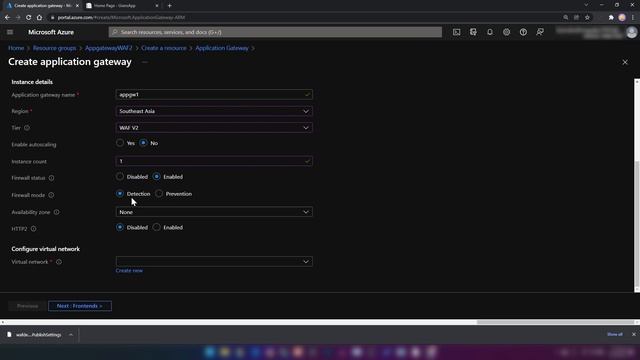The width and height of the screenshot is (640, 360).
Task: Open a new browser tab
Action: pyautogui.click(x=169, y=6)
